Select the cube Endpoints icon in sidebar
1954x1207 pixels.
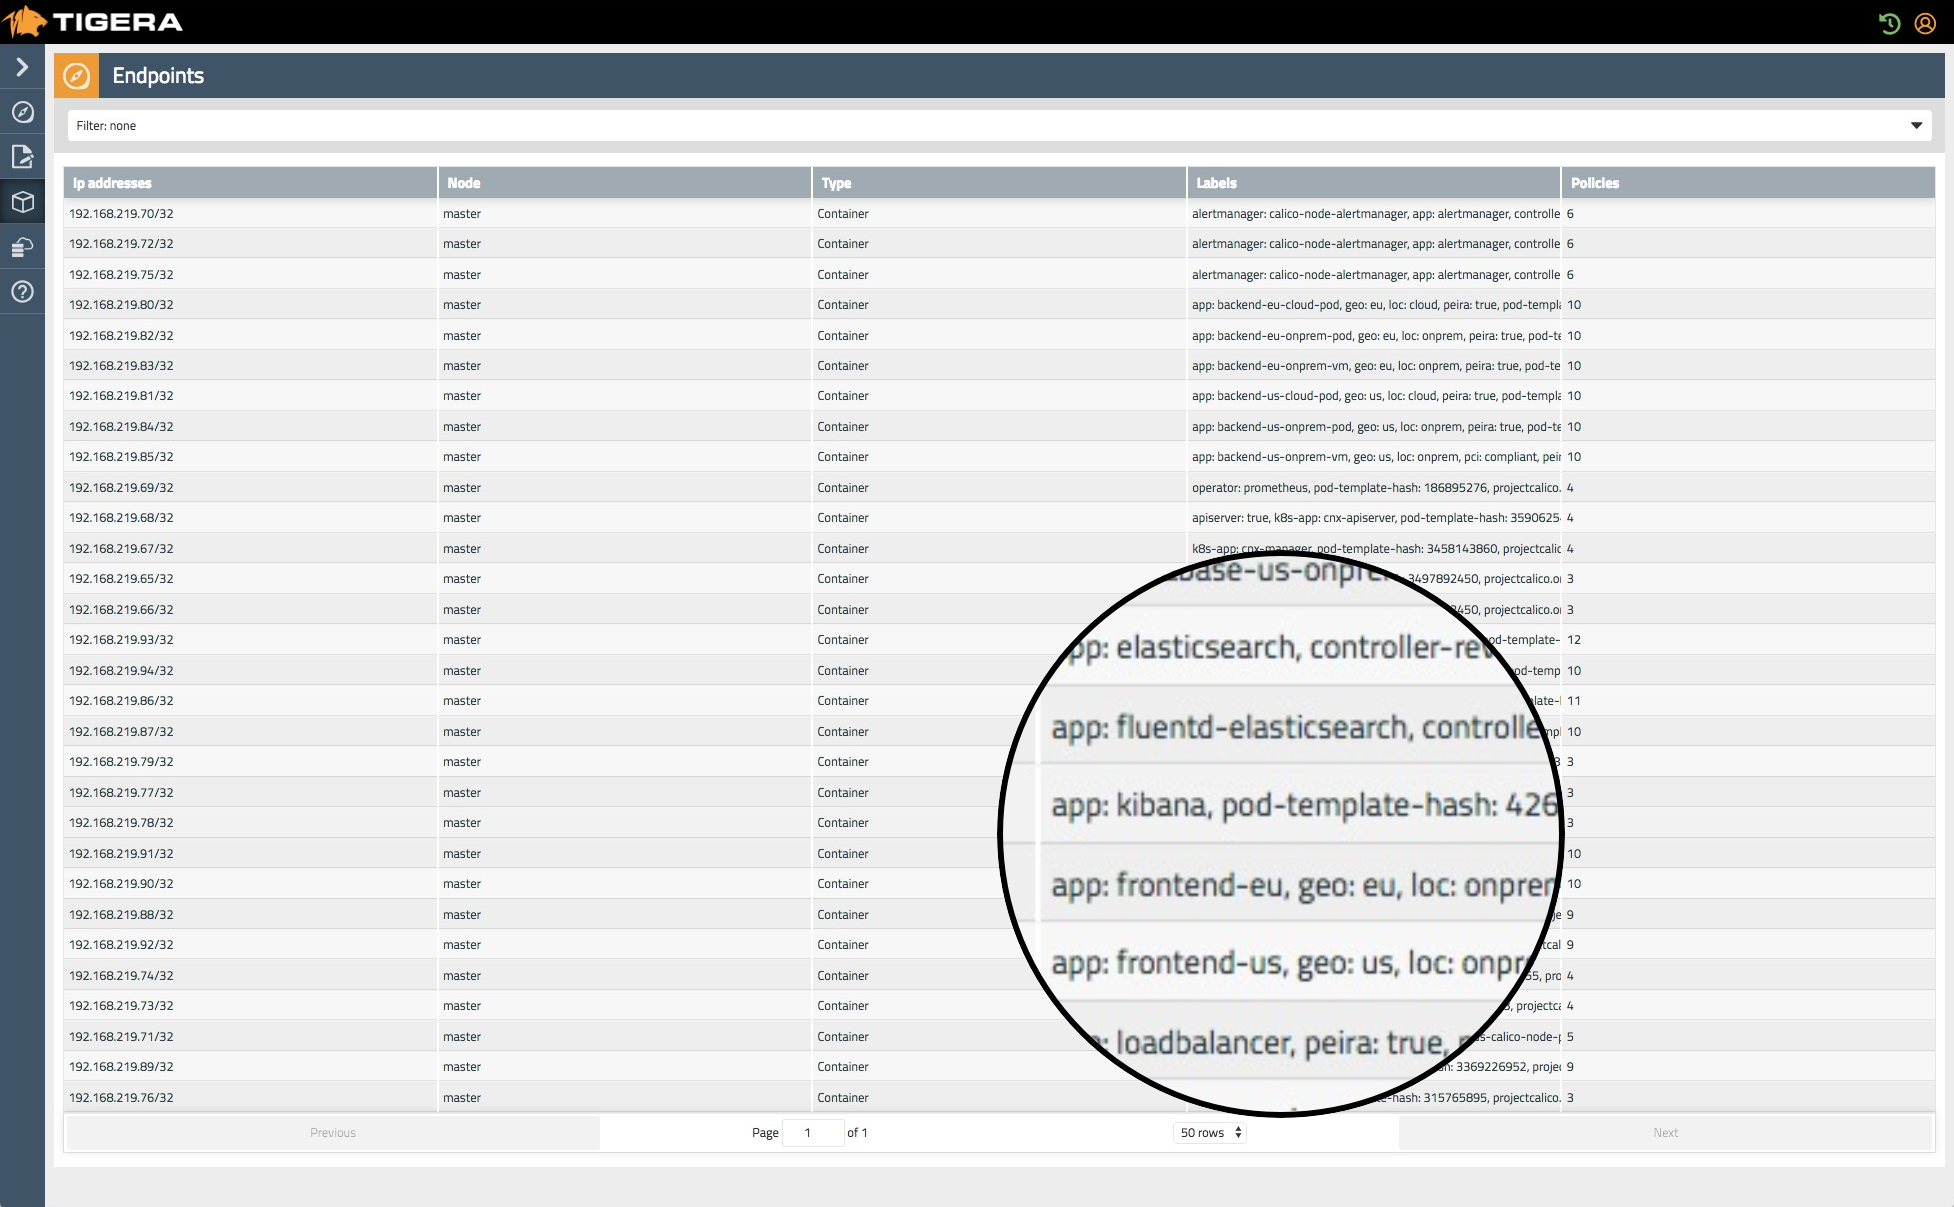[x=22, y=202]
